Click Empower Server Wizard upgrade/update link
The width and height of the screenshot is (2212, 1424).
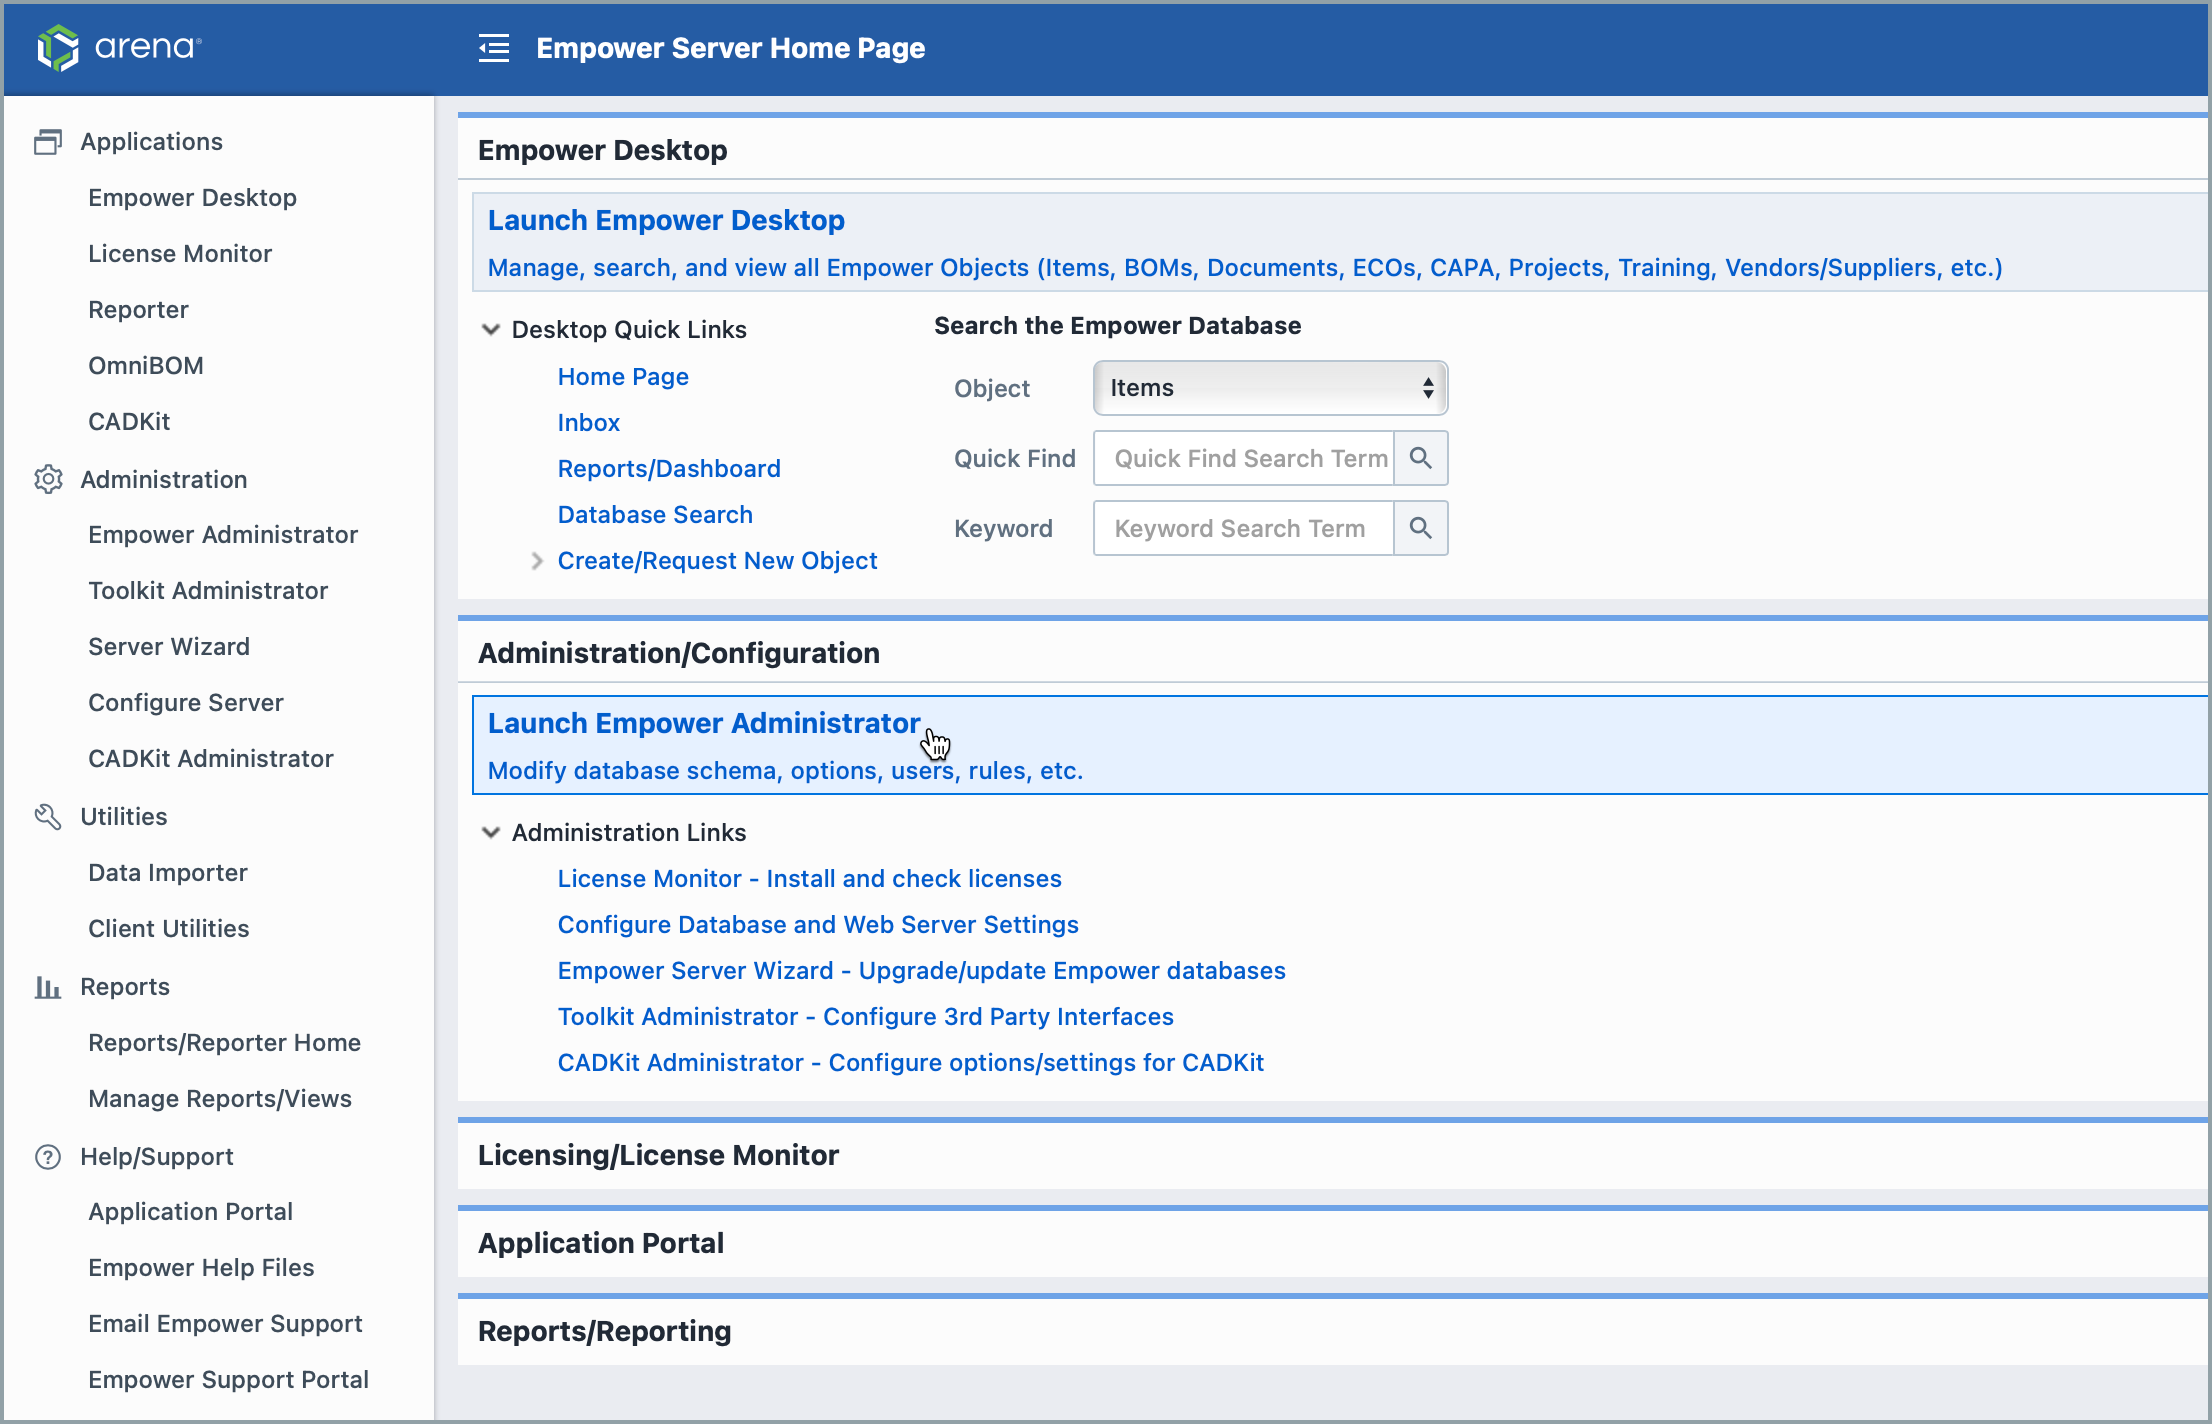pos(922,971)
